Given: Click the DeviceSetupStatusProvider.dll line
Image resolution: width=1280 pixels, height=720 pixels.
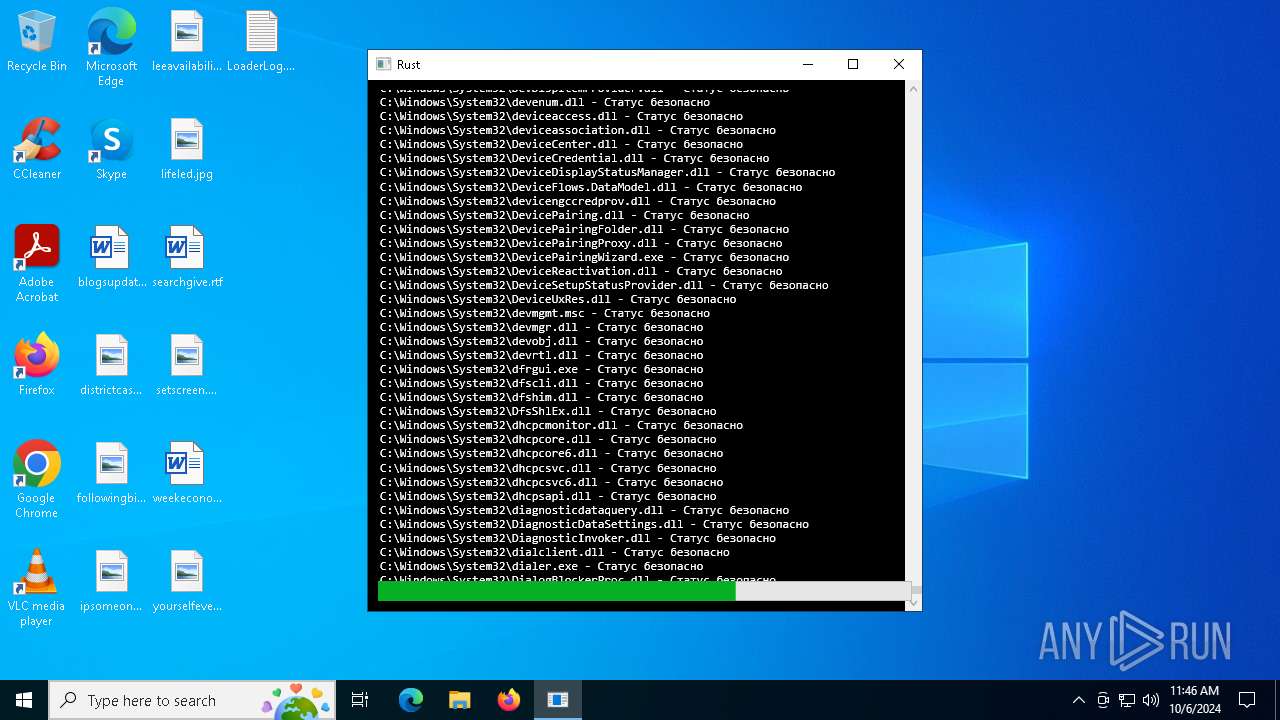Looking at the screenshot, I should click(x=604, y=285).
